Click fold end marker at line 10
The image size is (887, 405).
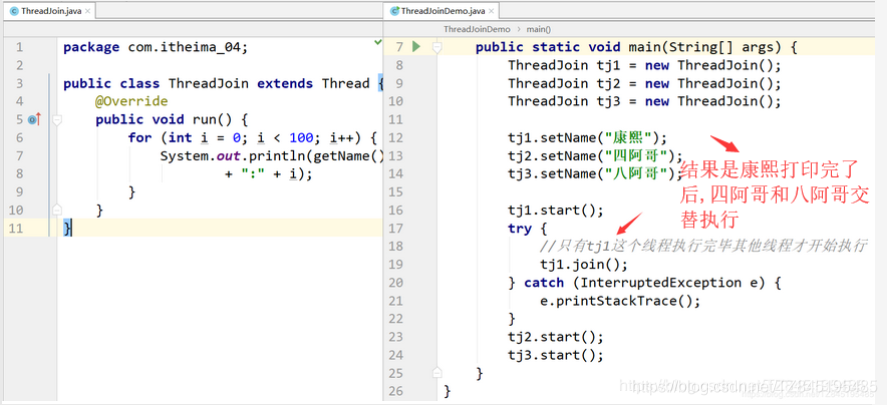point(57,210)
